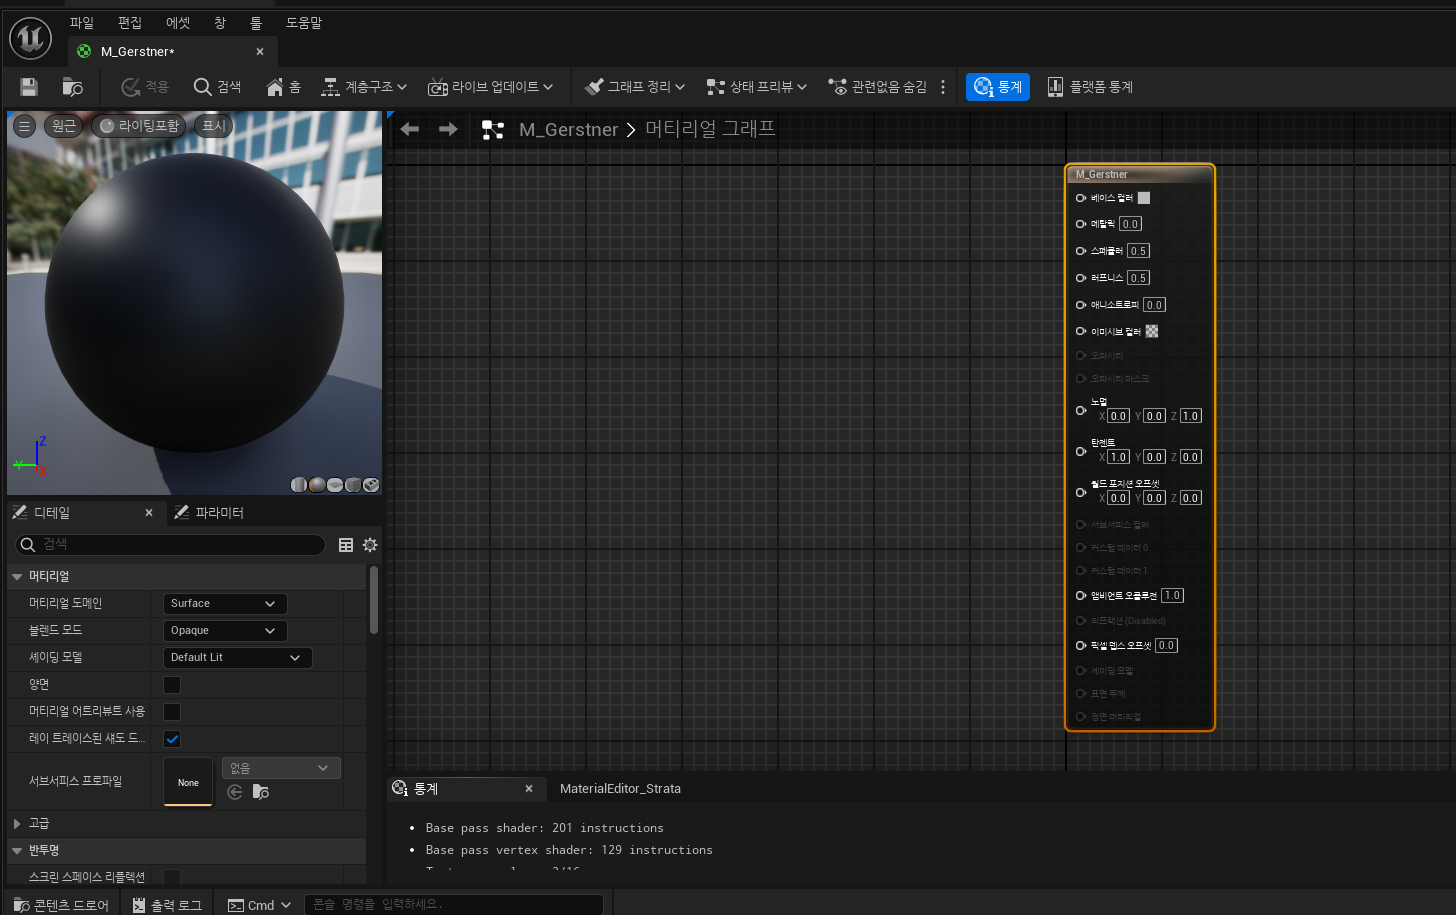Open the Cmd console type dropdown
This screenshot has width=1456, height=915.
coord(259,905)
